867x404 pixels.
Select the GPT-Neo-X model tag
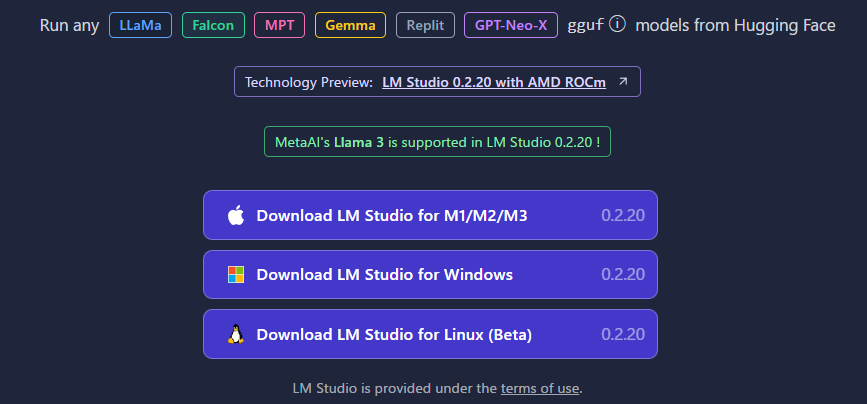(x=511, y=25)
